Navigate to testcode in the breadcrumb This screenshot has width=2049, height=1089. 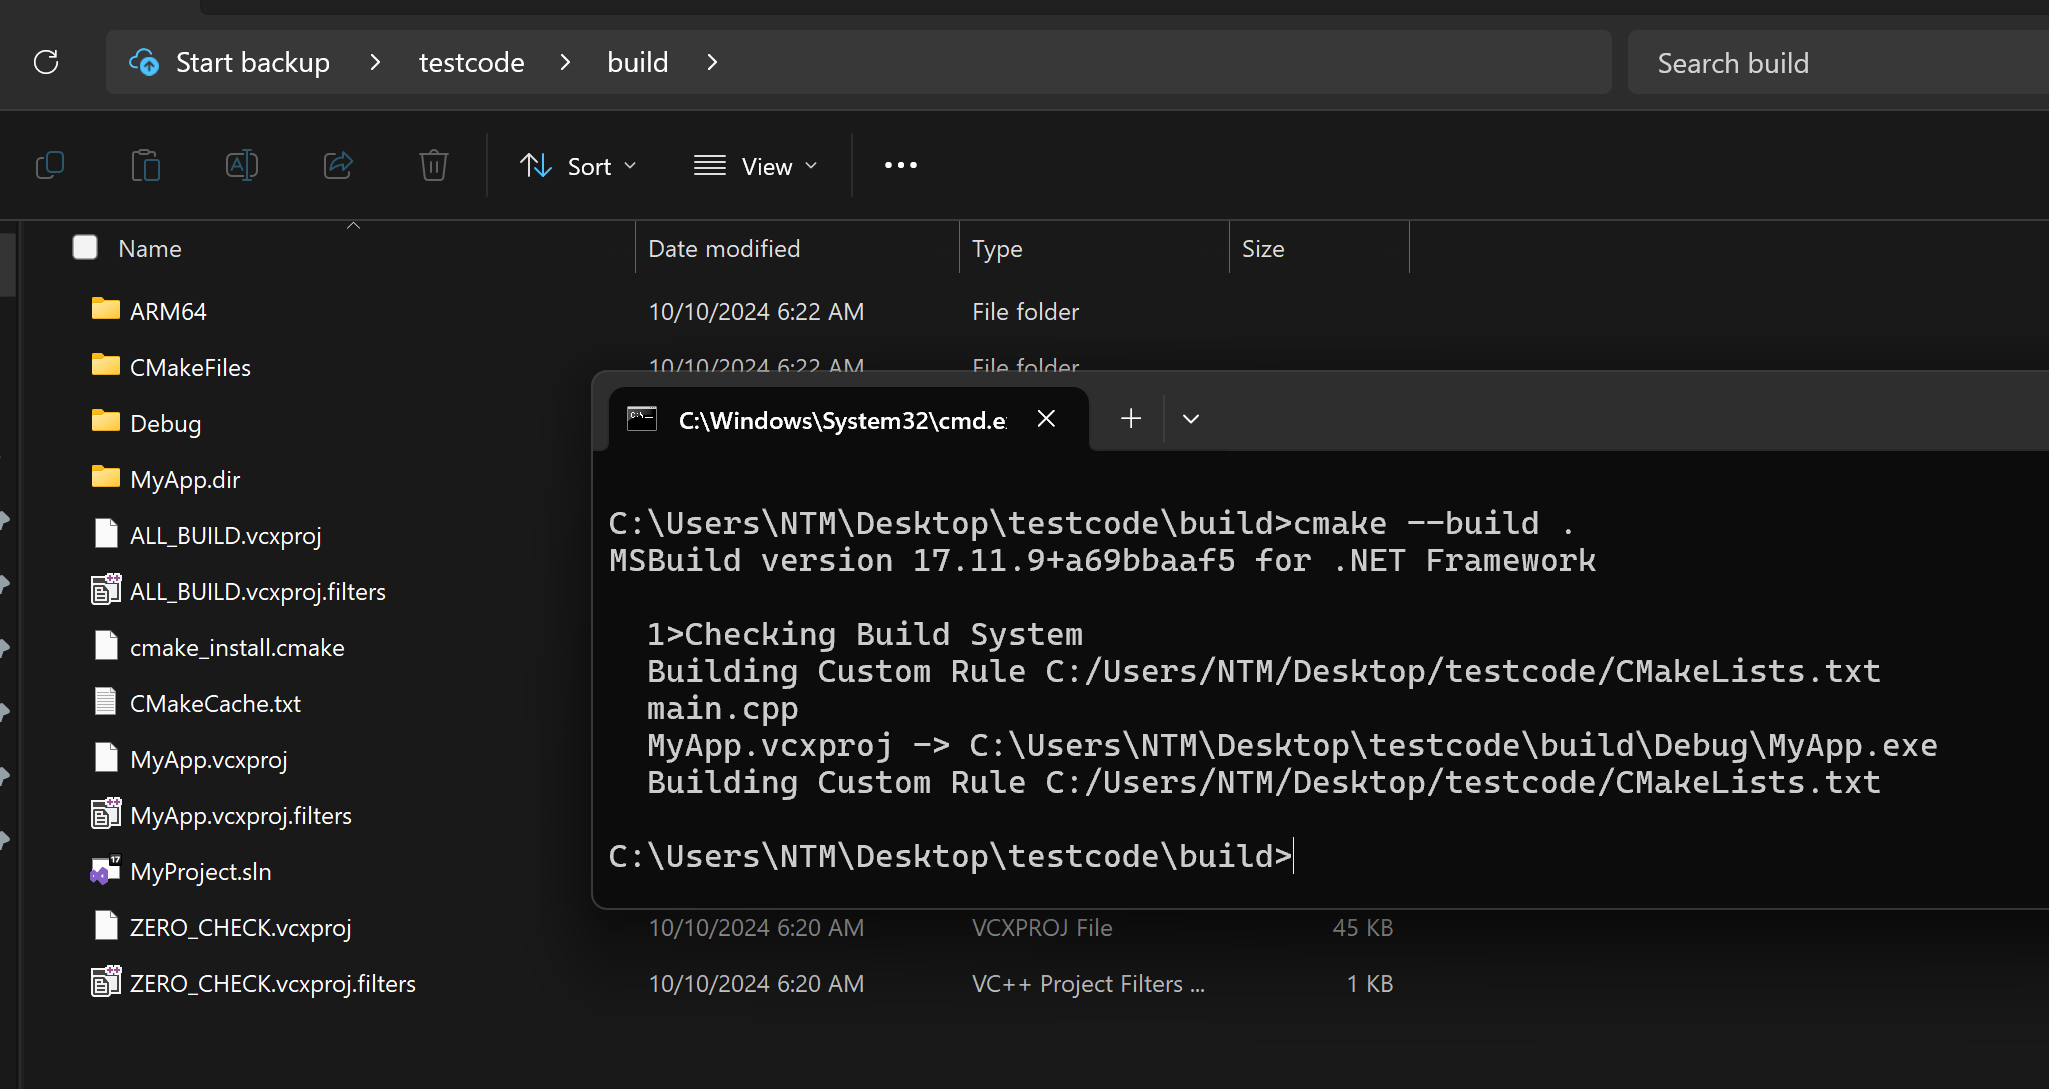pyautogui.click(x=471, y=62)
